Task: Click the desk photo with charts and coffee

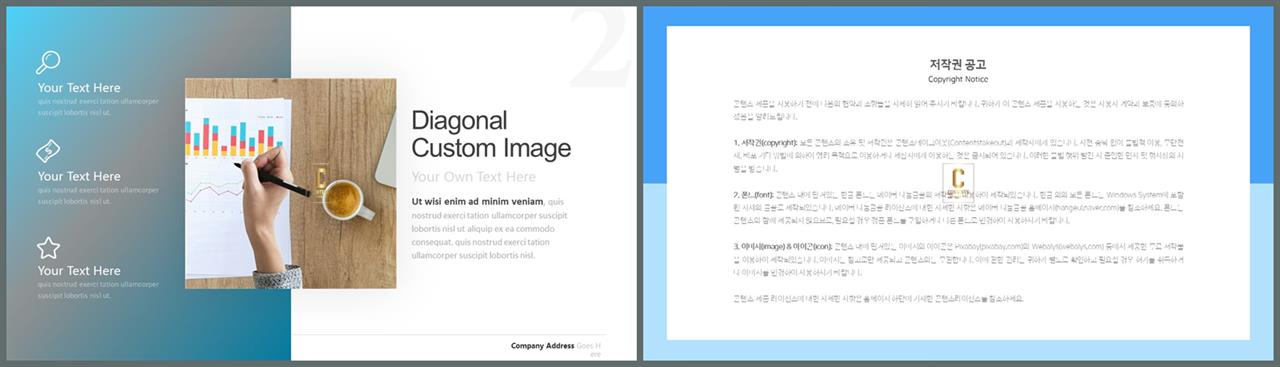Action: 290,183
